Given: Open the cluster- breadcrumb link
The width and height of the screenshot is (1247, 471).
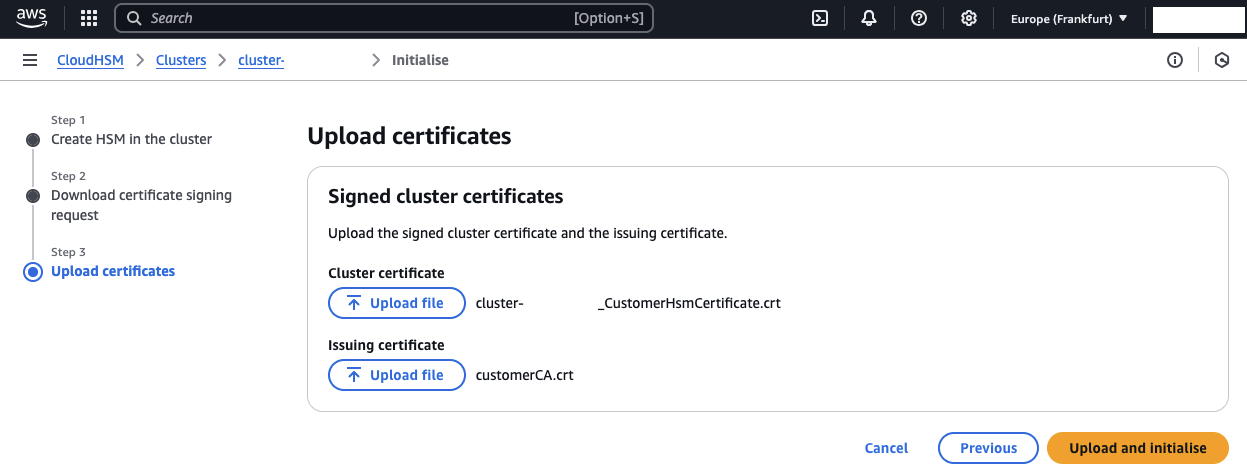Looking at the screenshot, I should [x=261, y=60].
